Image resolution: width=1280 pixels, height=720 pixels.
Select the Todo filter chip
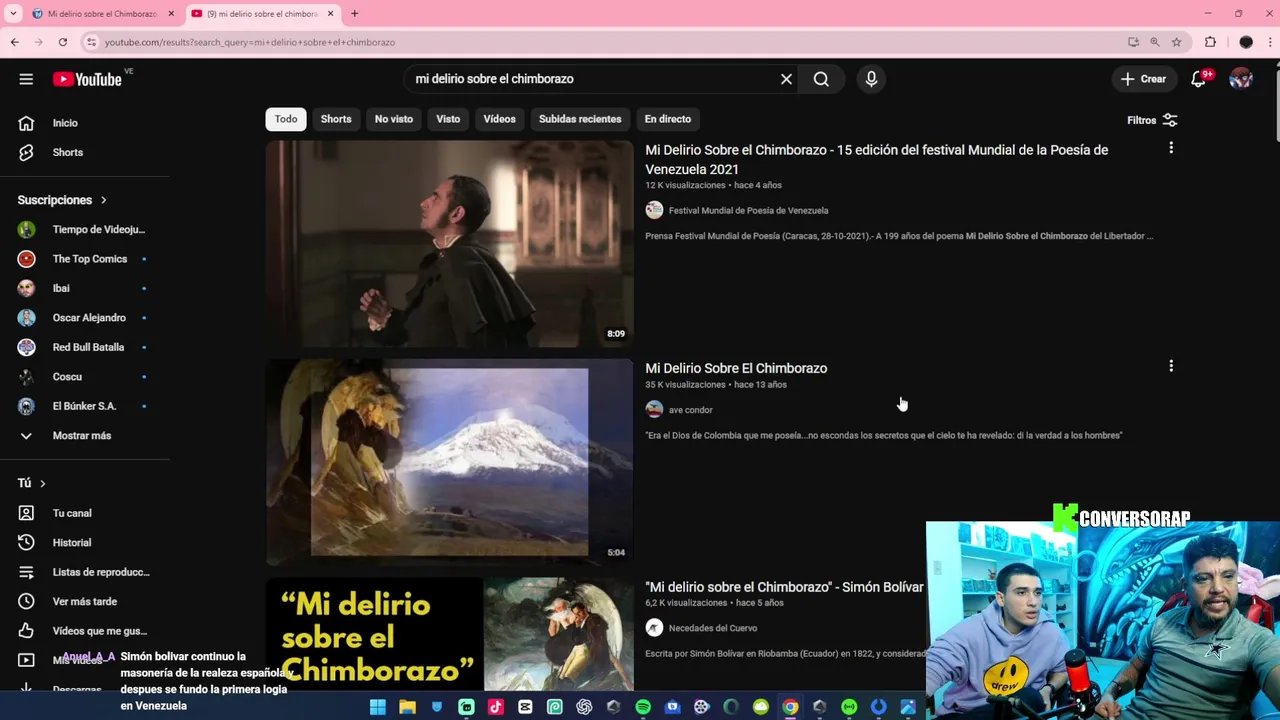point(286,119)
